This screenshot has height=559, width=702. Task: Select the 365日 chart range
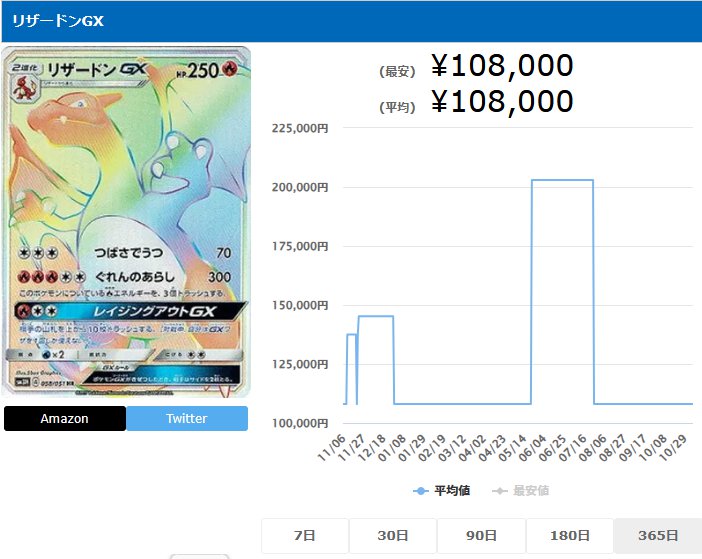coord(658,535)
